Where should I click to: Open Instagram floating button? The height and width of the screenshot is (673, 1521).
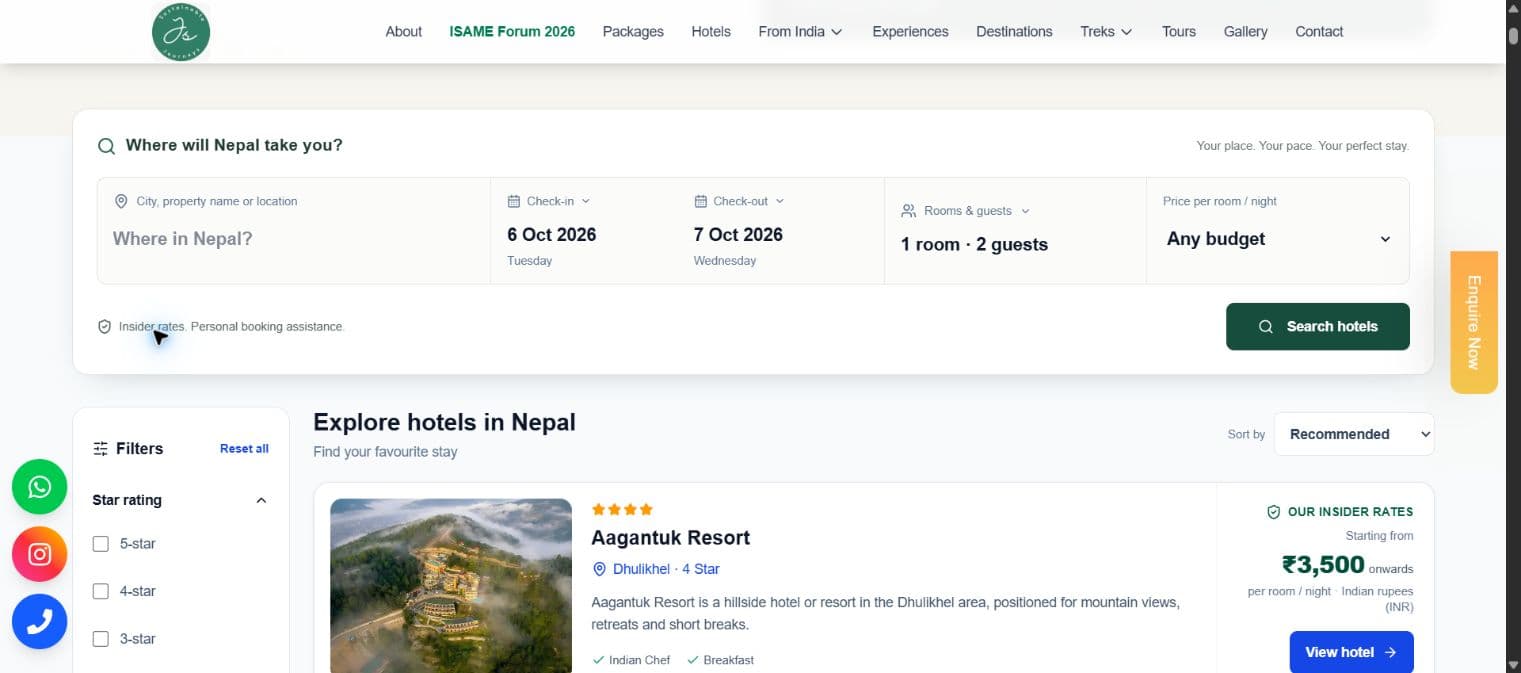[x=40, y=554]
